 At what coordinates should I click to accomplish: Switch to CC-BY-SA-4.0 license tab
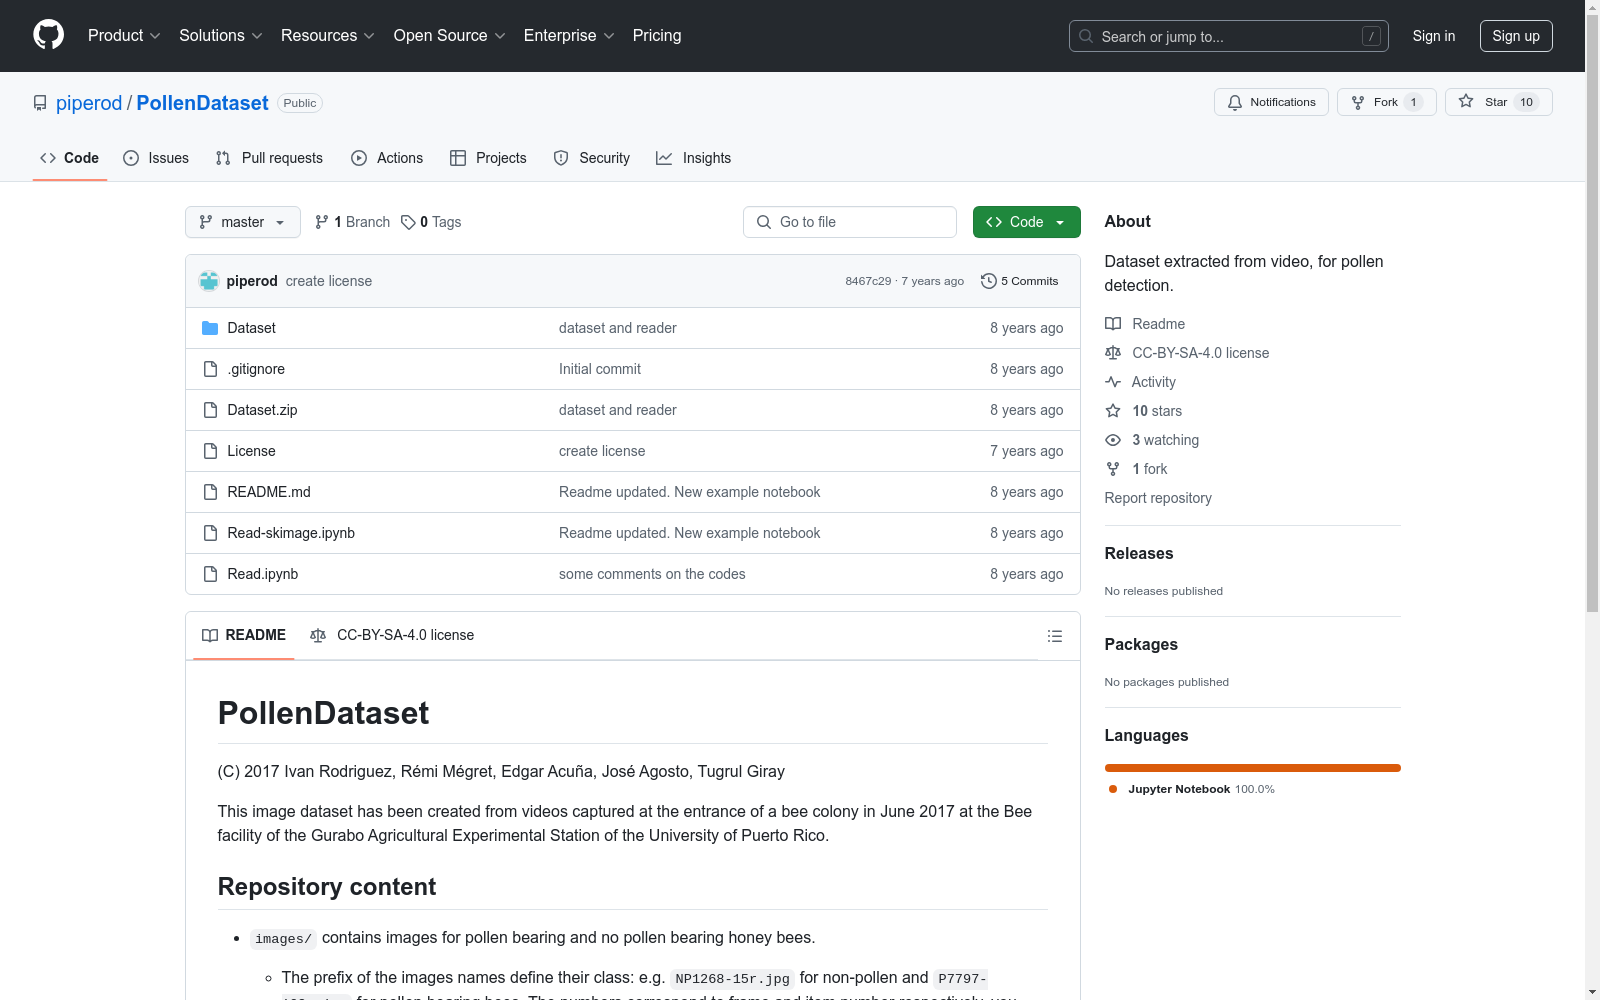click(392, 635)
